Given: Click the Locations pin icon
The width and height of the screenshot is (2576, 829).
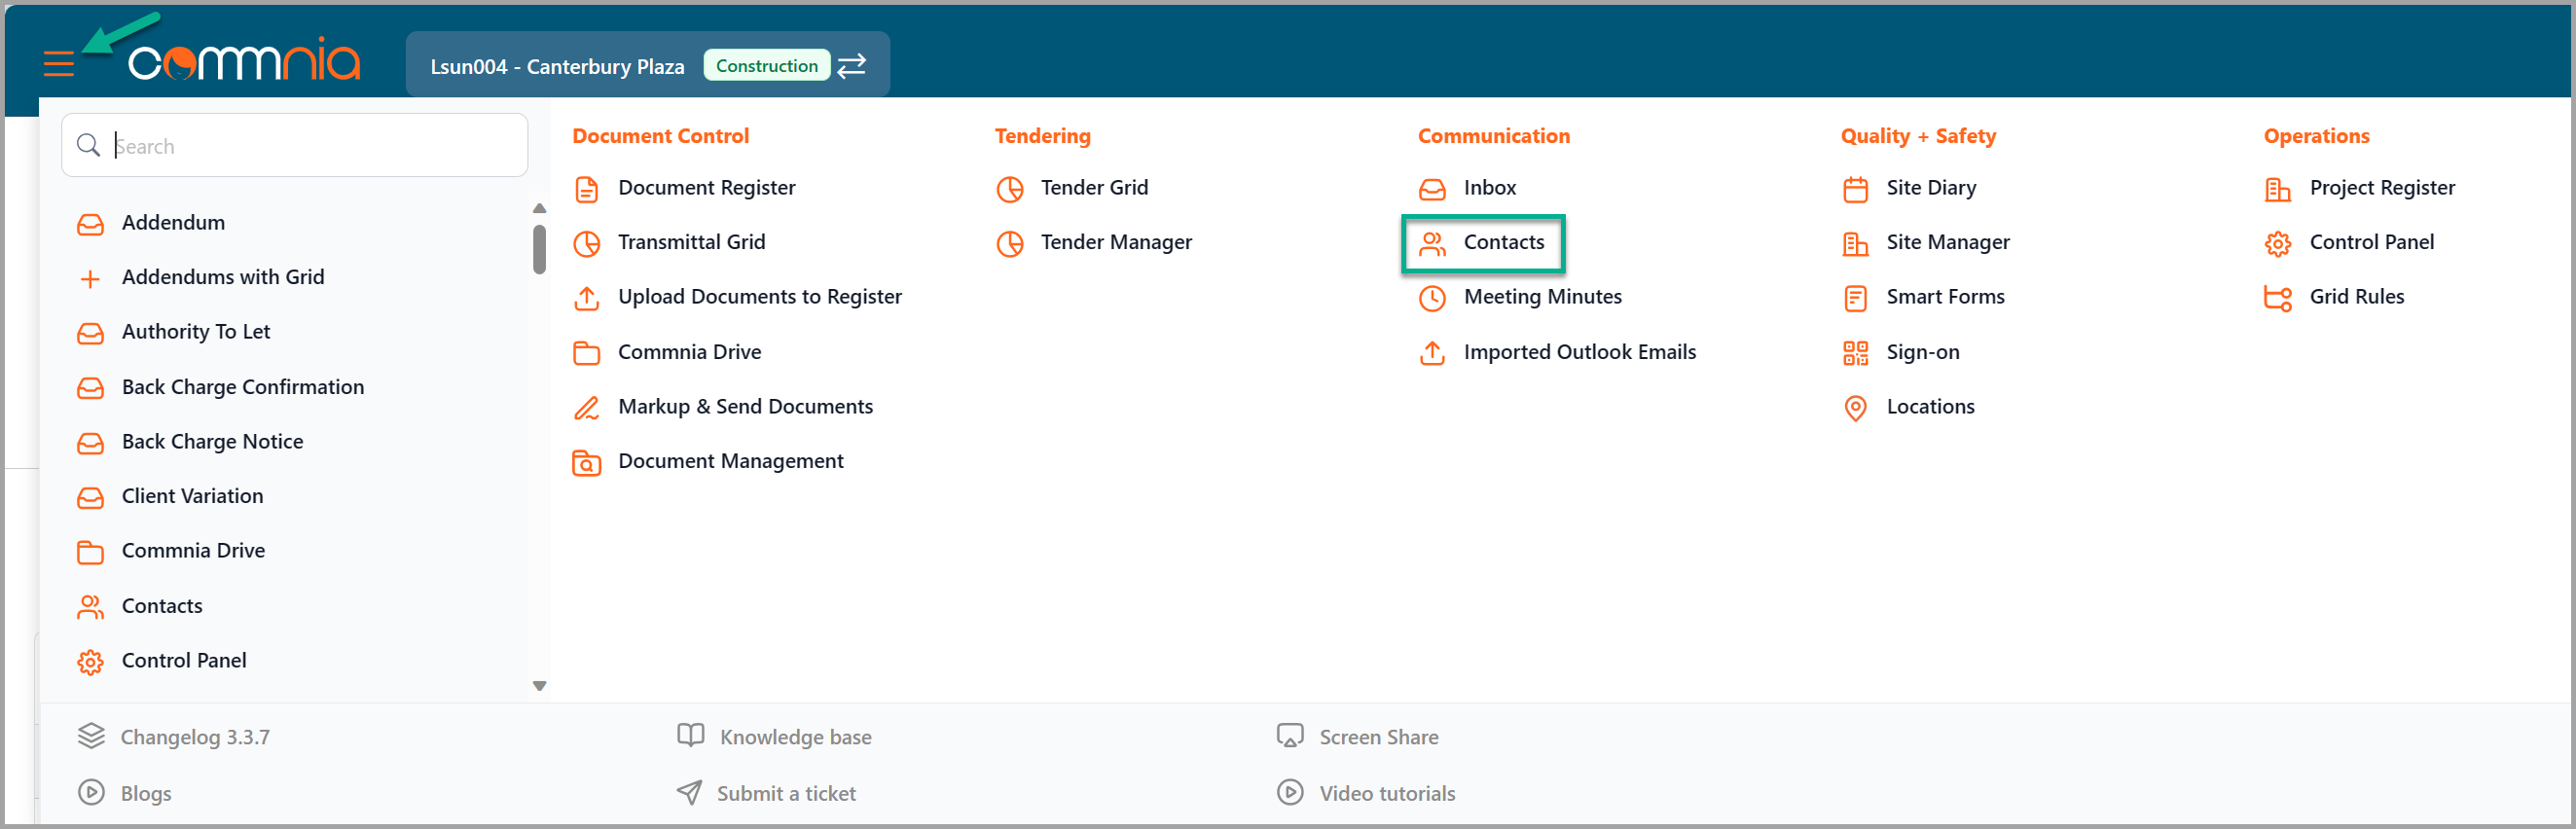Looking at the screenshot, I should click(x=1855, y=408).
